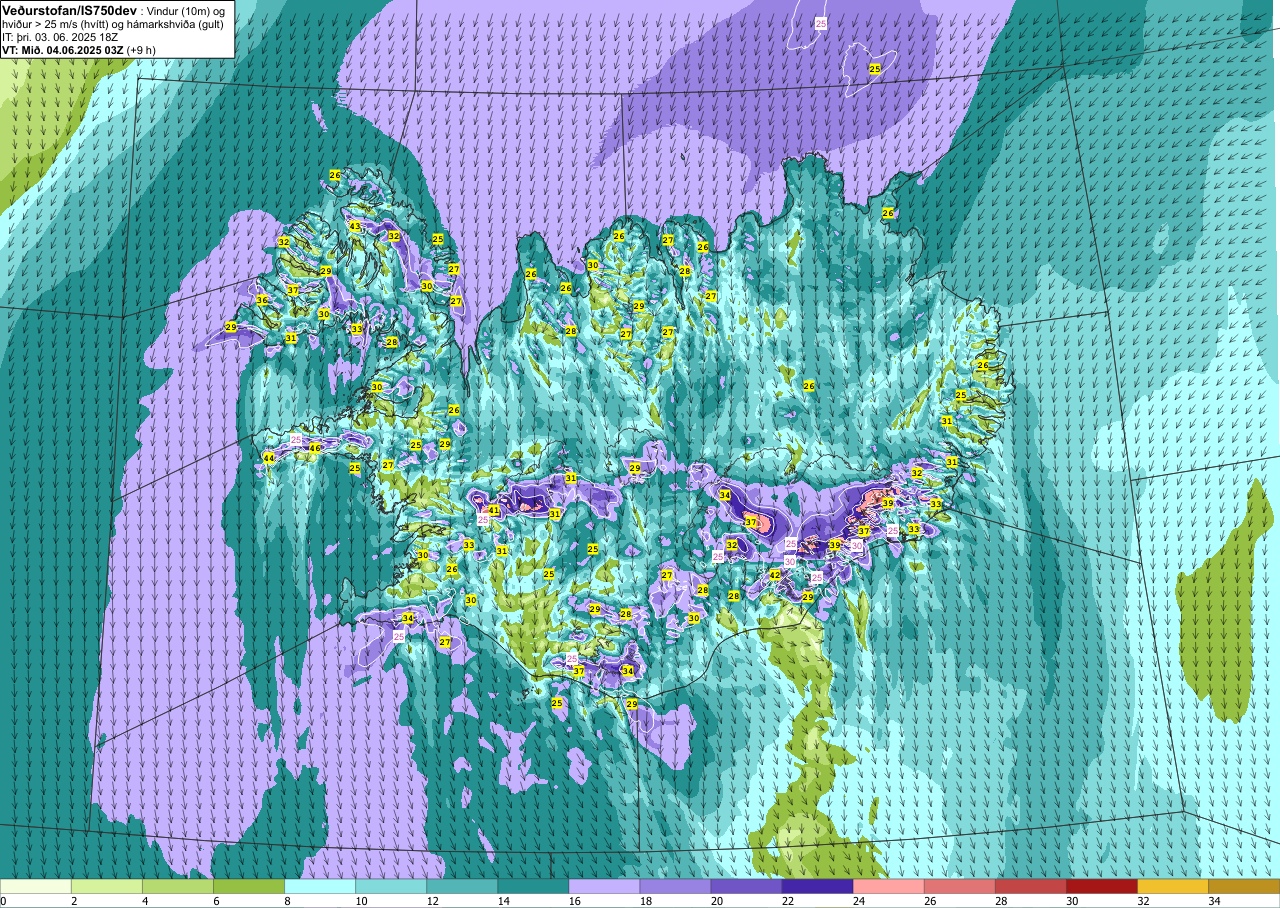Screen dimensions: 1280x908
Task: Click the yellow gust label 41
Action: [x=493, y=510]
